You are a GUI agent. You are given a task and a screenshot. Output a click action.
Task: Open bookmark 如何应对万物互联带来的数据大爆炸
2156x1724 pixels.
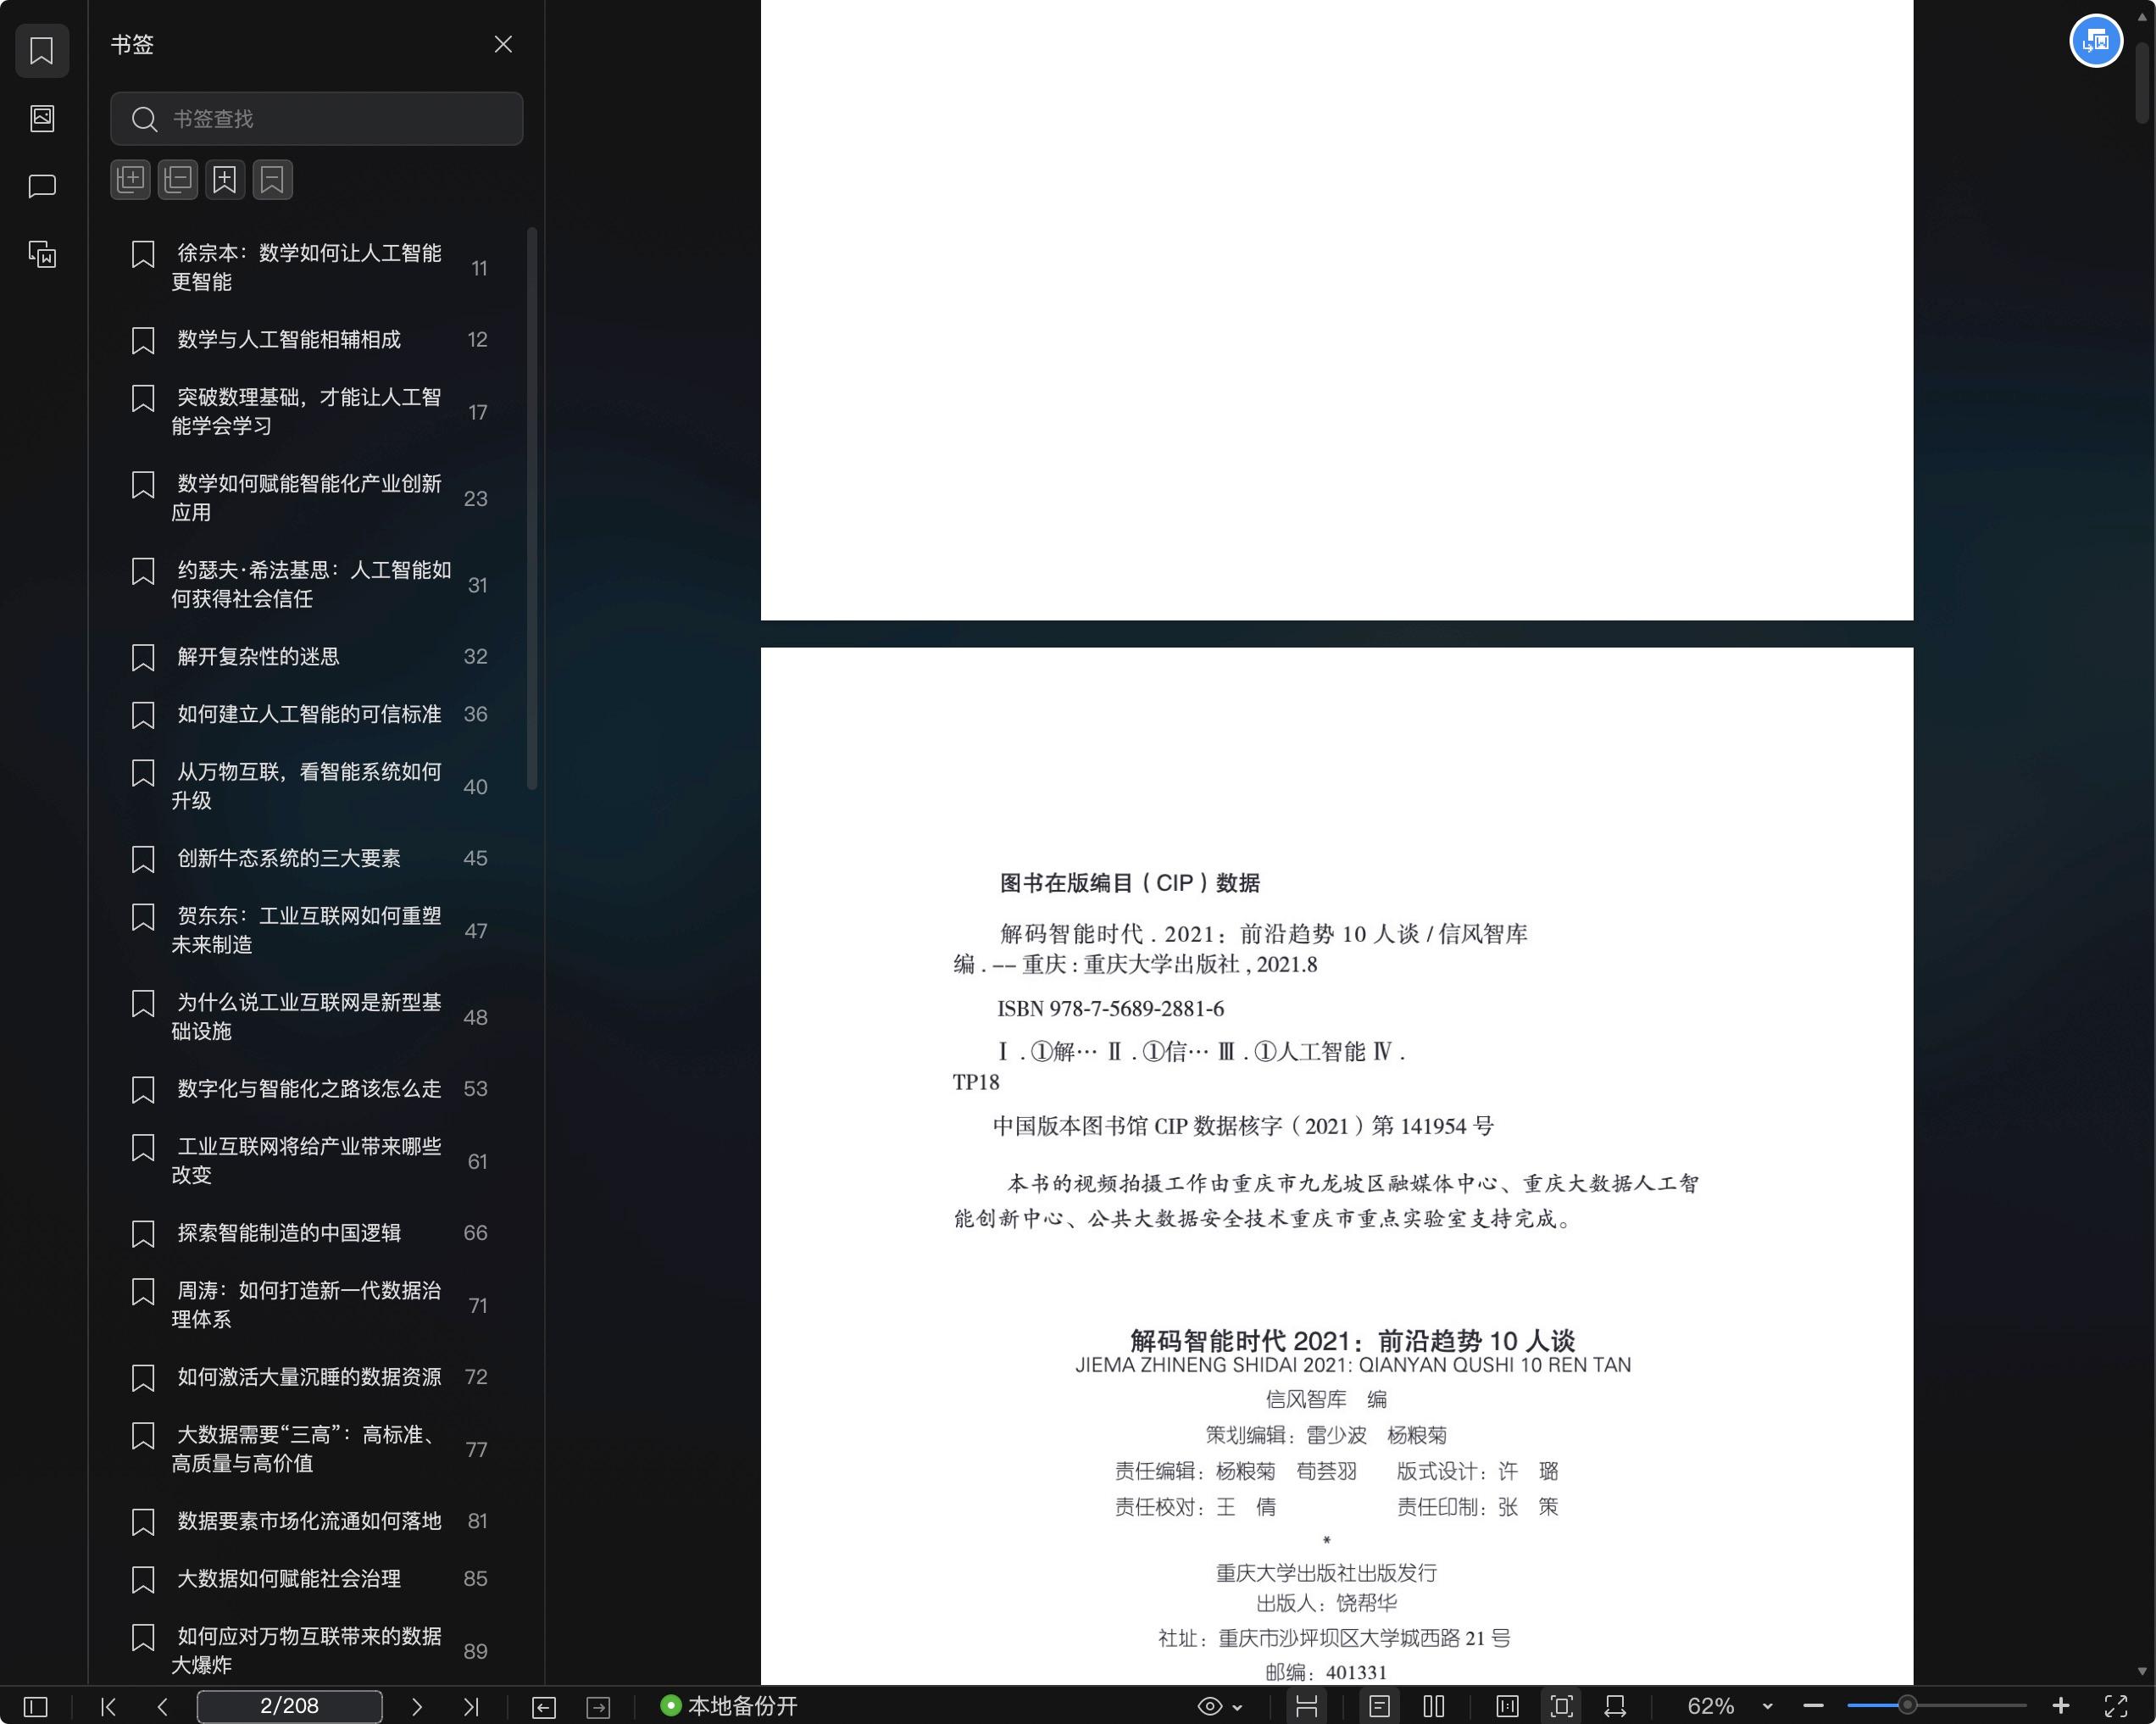click(310, 1650)
